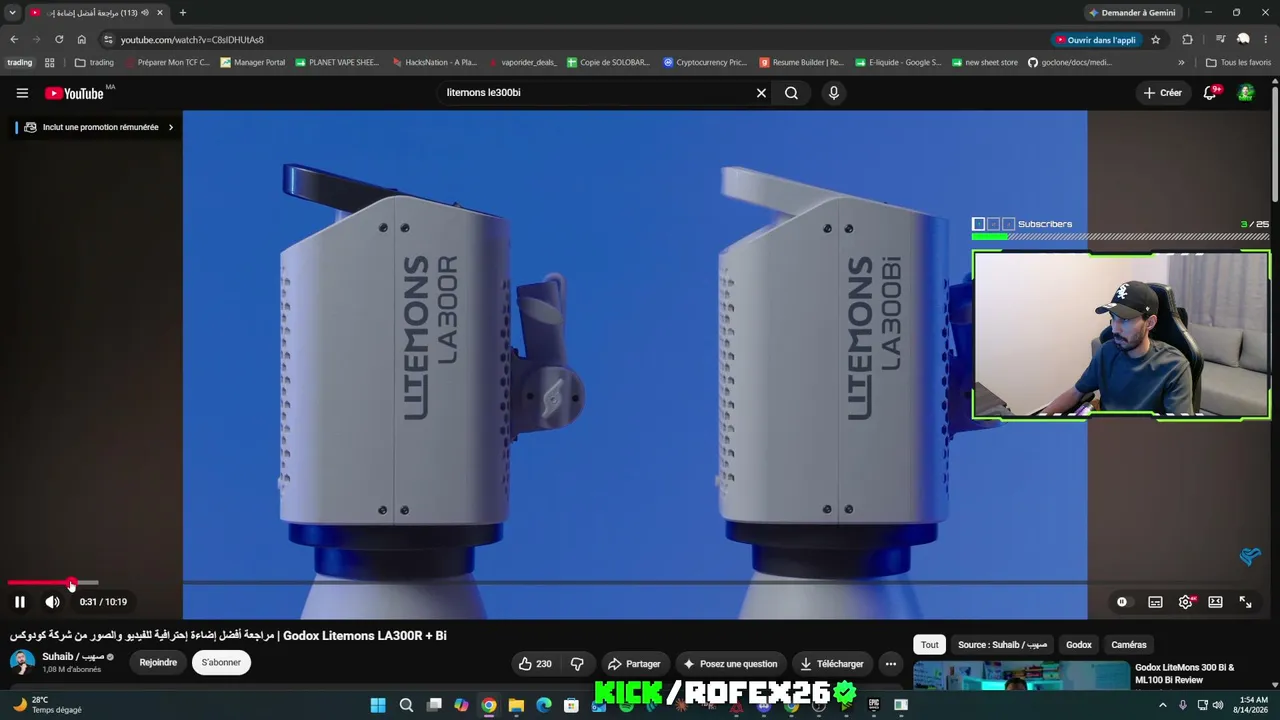Image resolution: width=1280 pixels, height=720 pixels.
Task: Open Tous les favoris folder
Action: point(1238,62)
